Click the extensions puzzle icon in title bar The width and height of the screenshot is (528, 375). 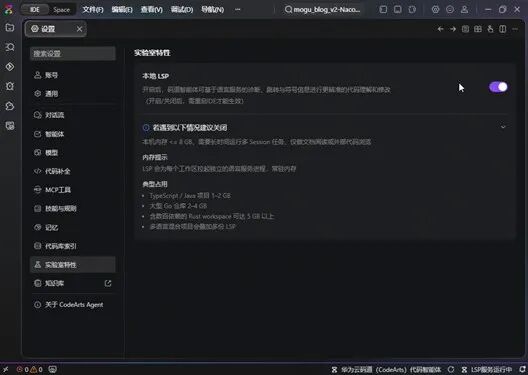412,9
